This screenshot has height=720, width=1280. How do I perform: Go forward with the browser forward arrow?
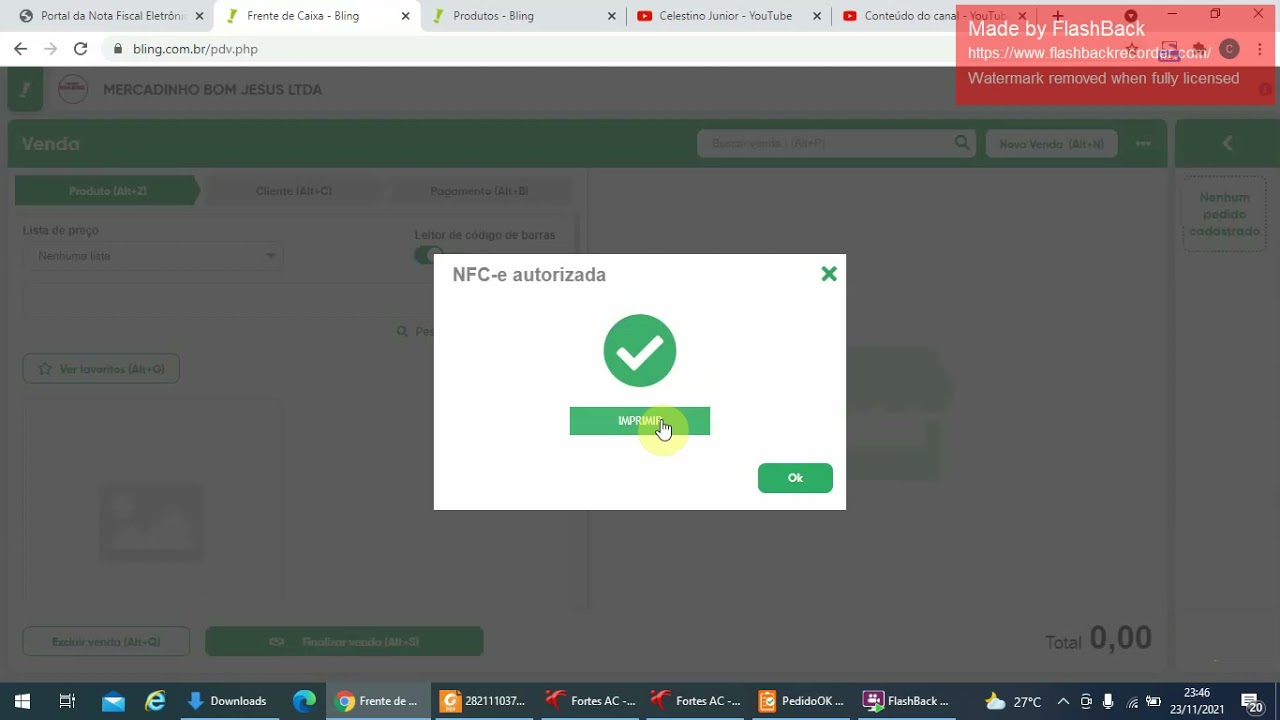coord(51,49)
